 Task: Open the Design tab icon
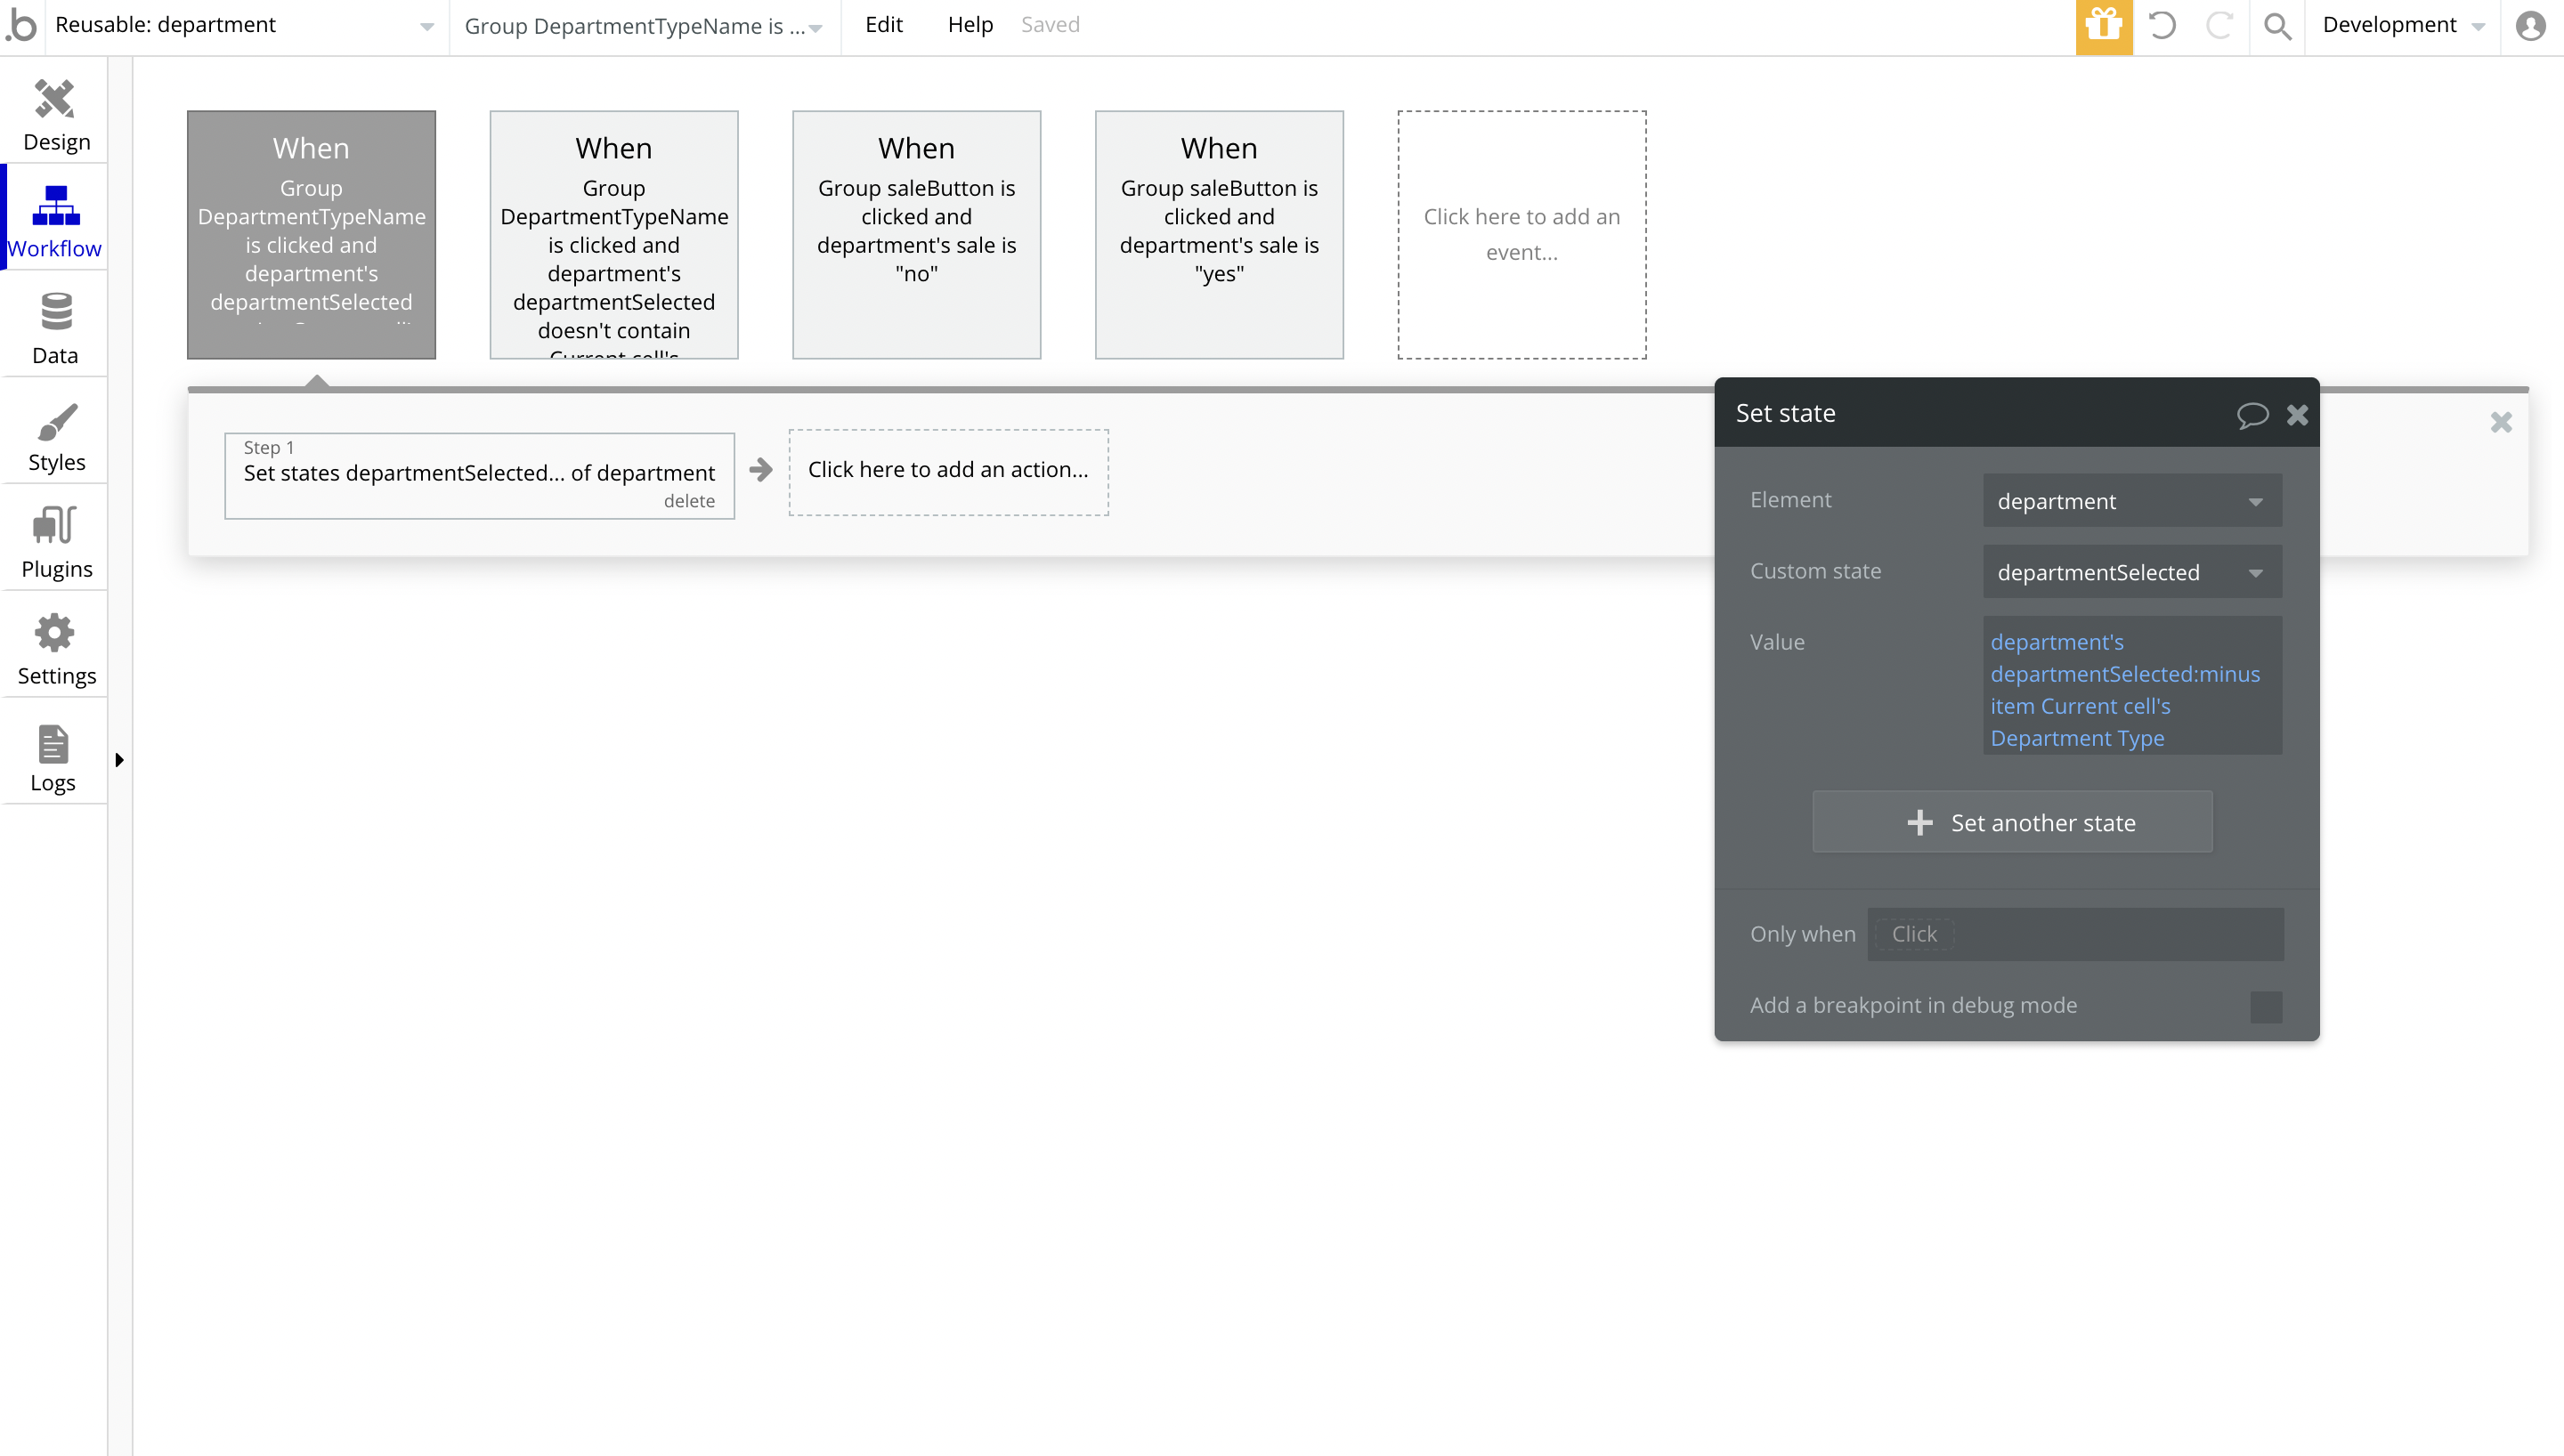(55, 100)
